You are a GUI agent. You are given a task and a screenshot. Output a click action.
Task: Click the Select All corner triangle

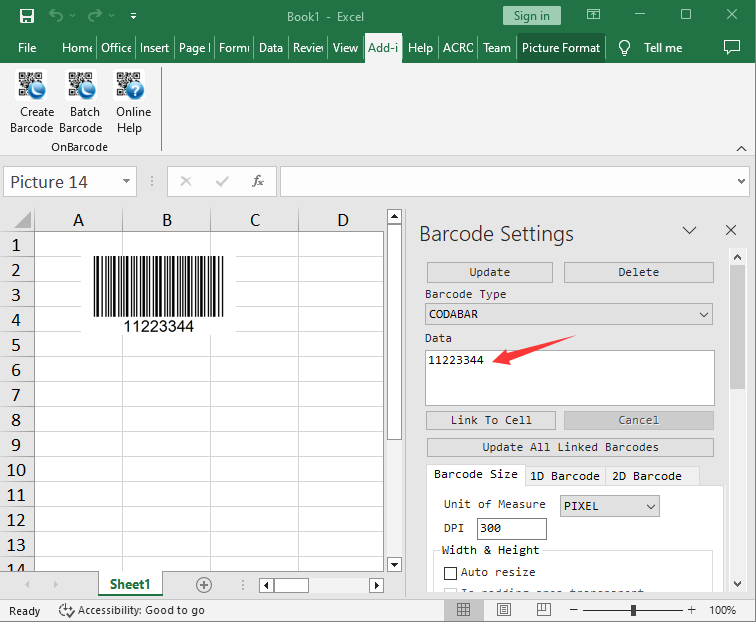[23, 219]
